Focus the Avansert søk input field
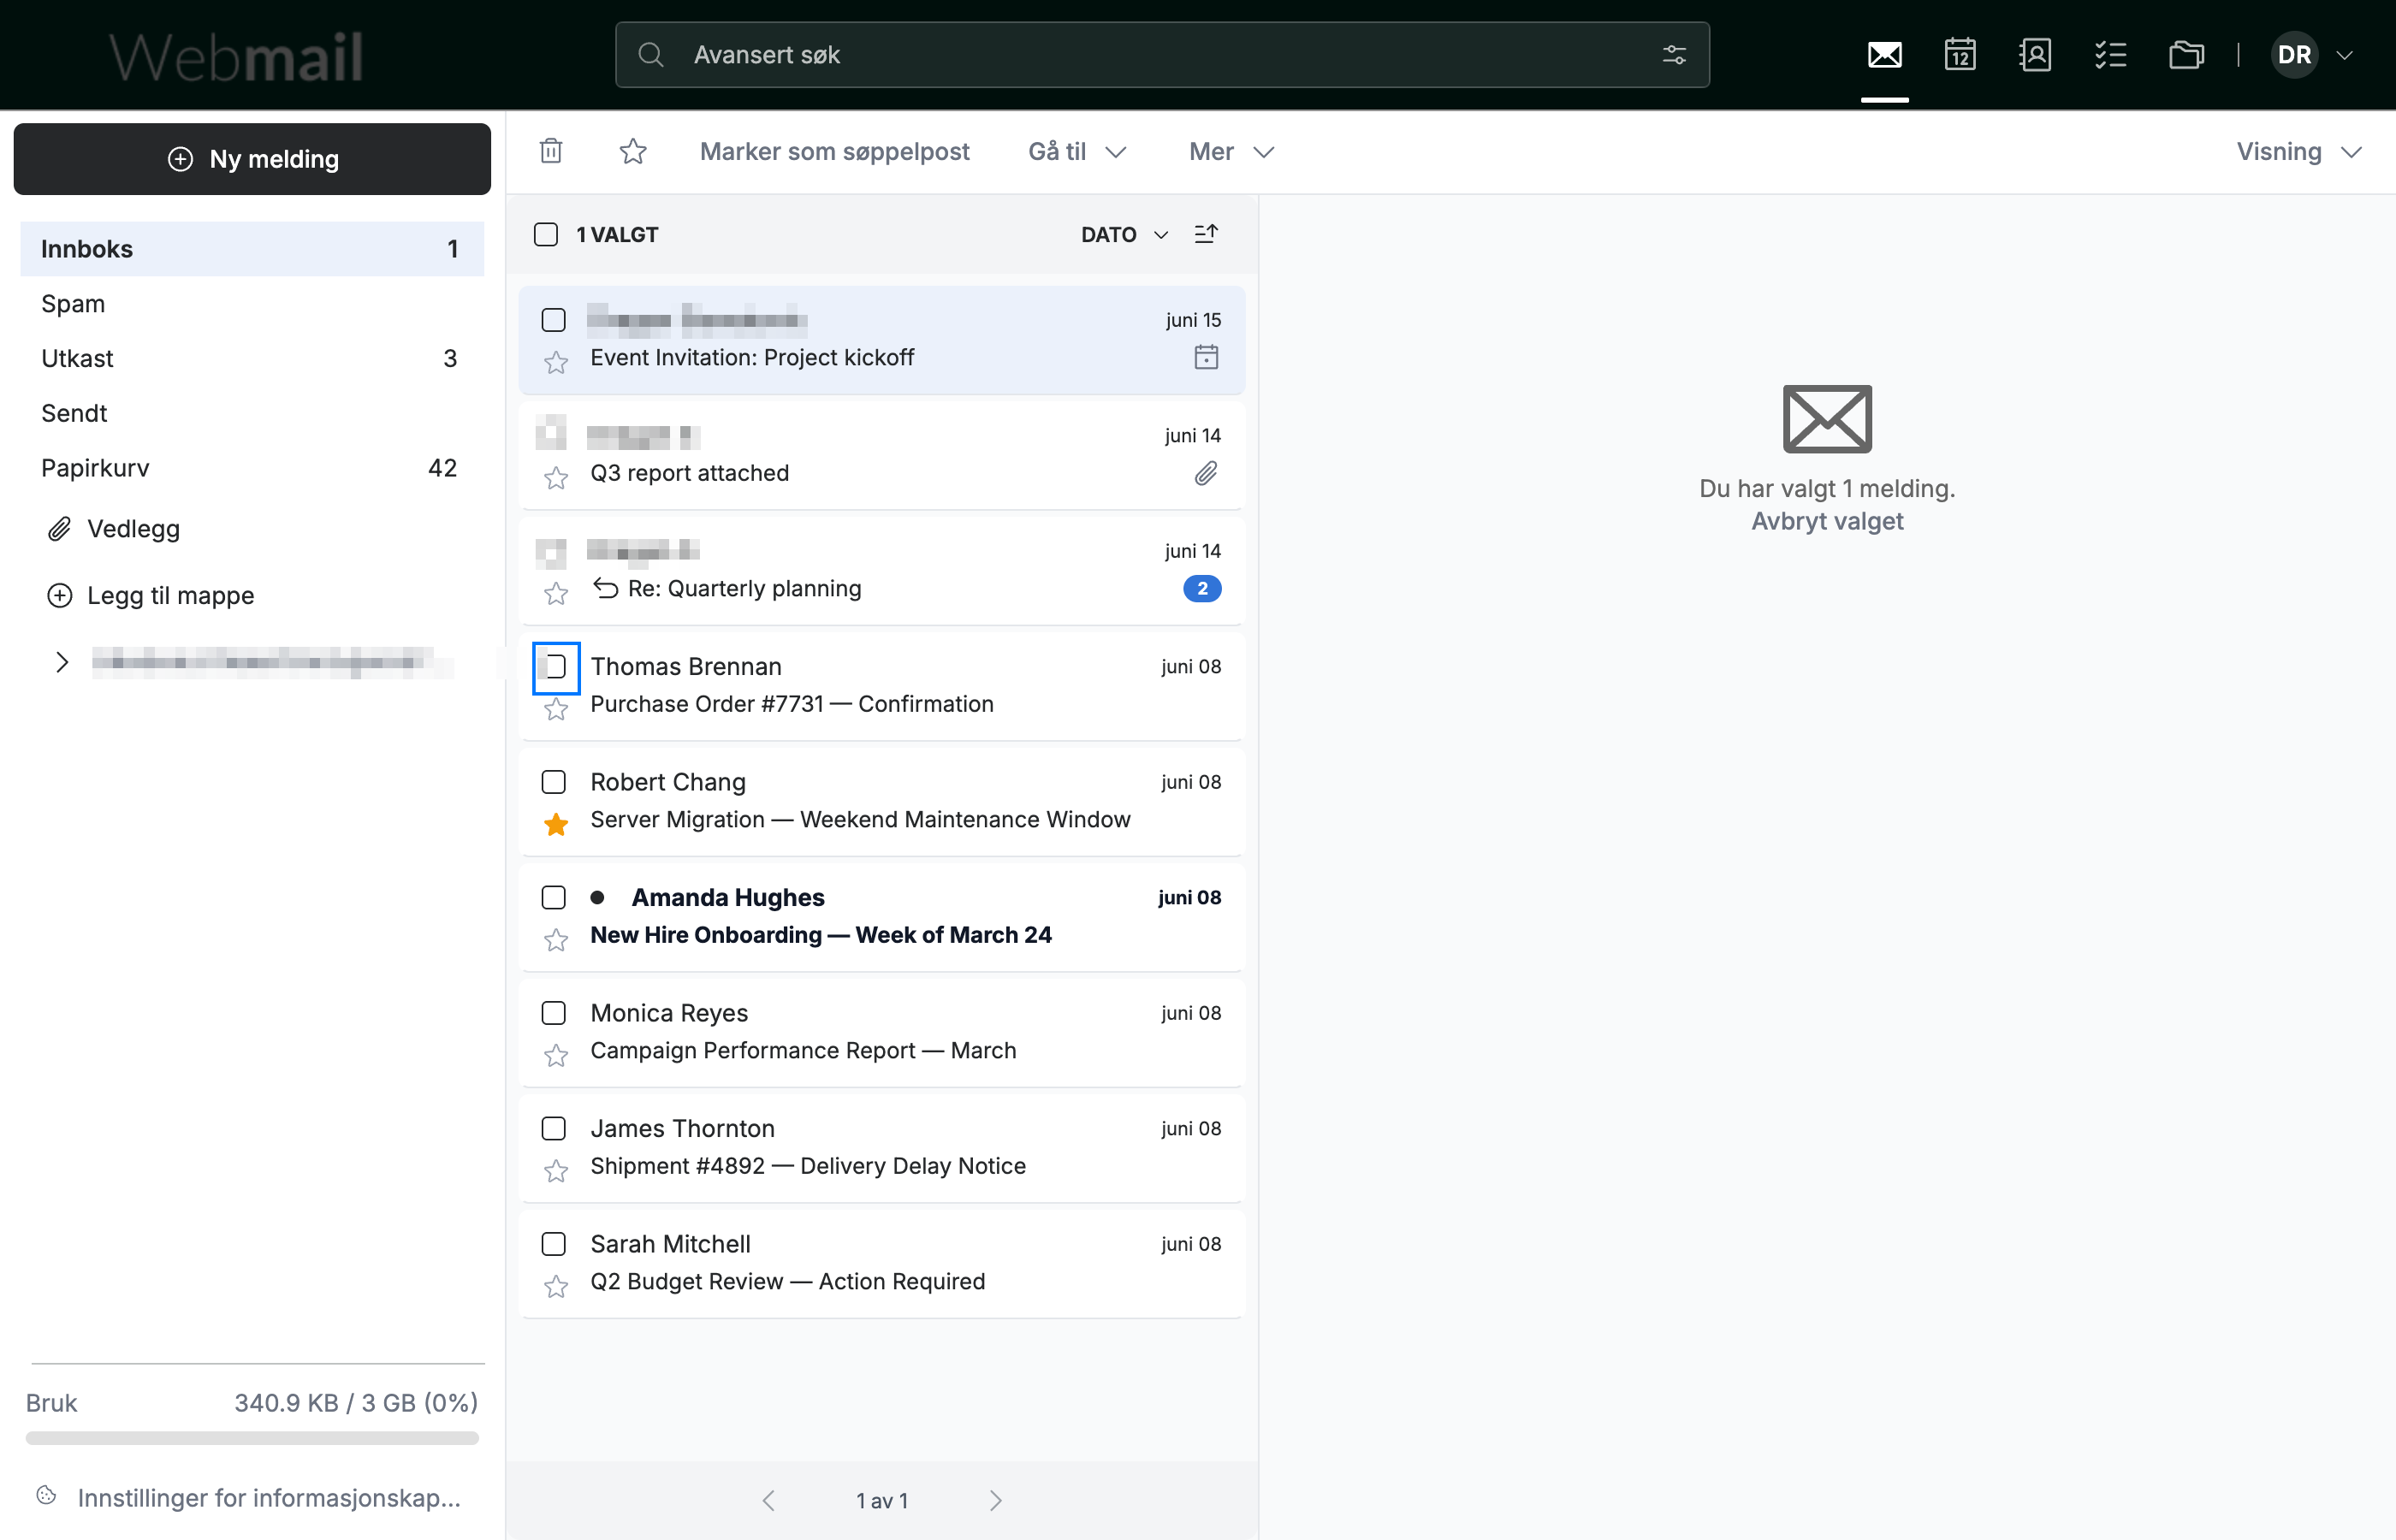Screen dimensions: 2396x1540 click(1161, 55)
